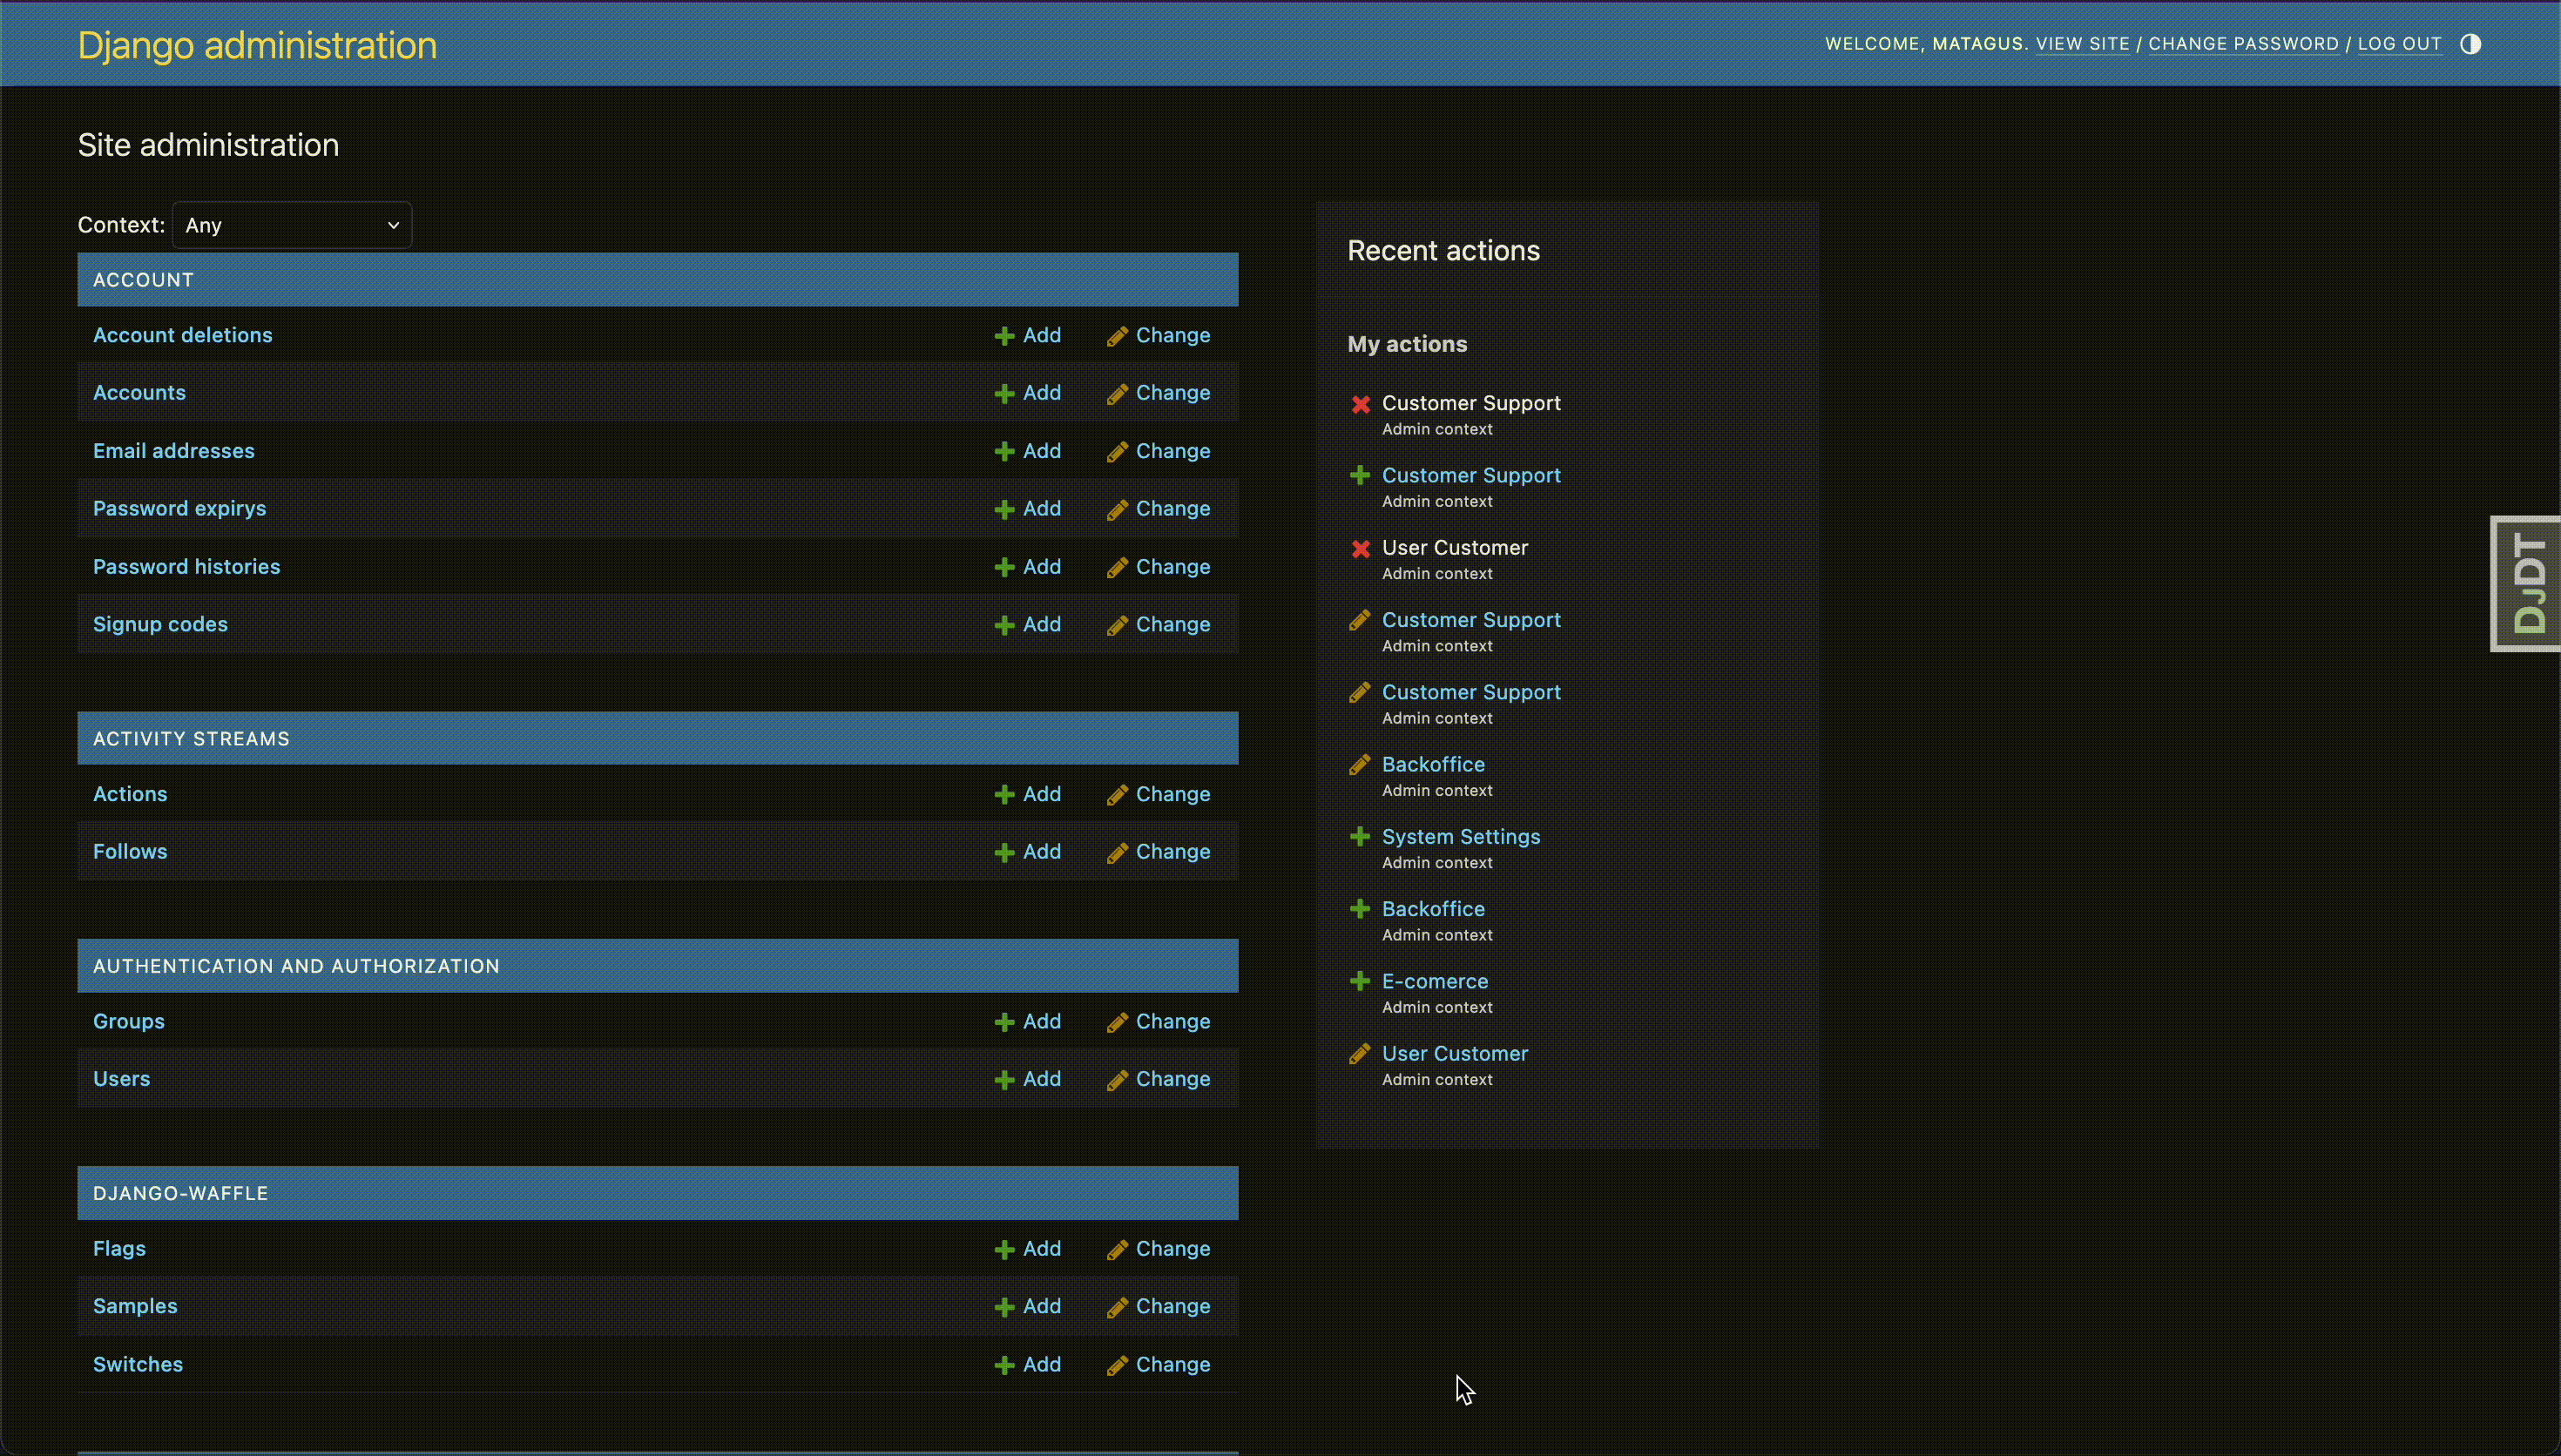Screen dimensions: 2561x1456
Task: Log out of the admin
Action: coord(2398,43)
